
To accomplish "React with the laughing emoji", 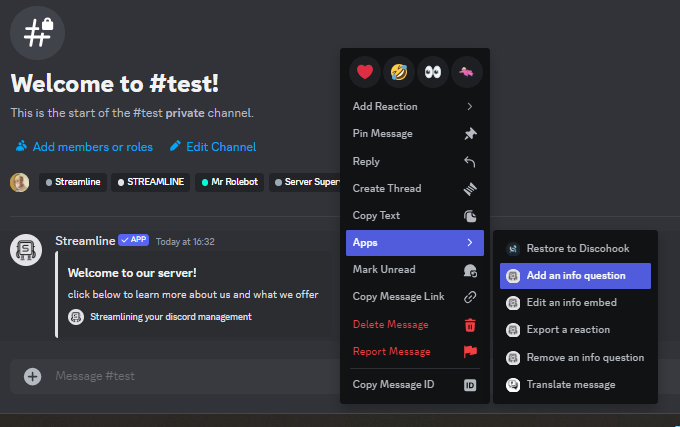I will click(x=400, y=72).
